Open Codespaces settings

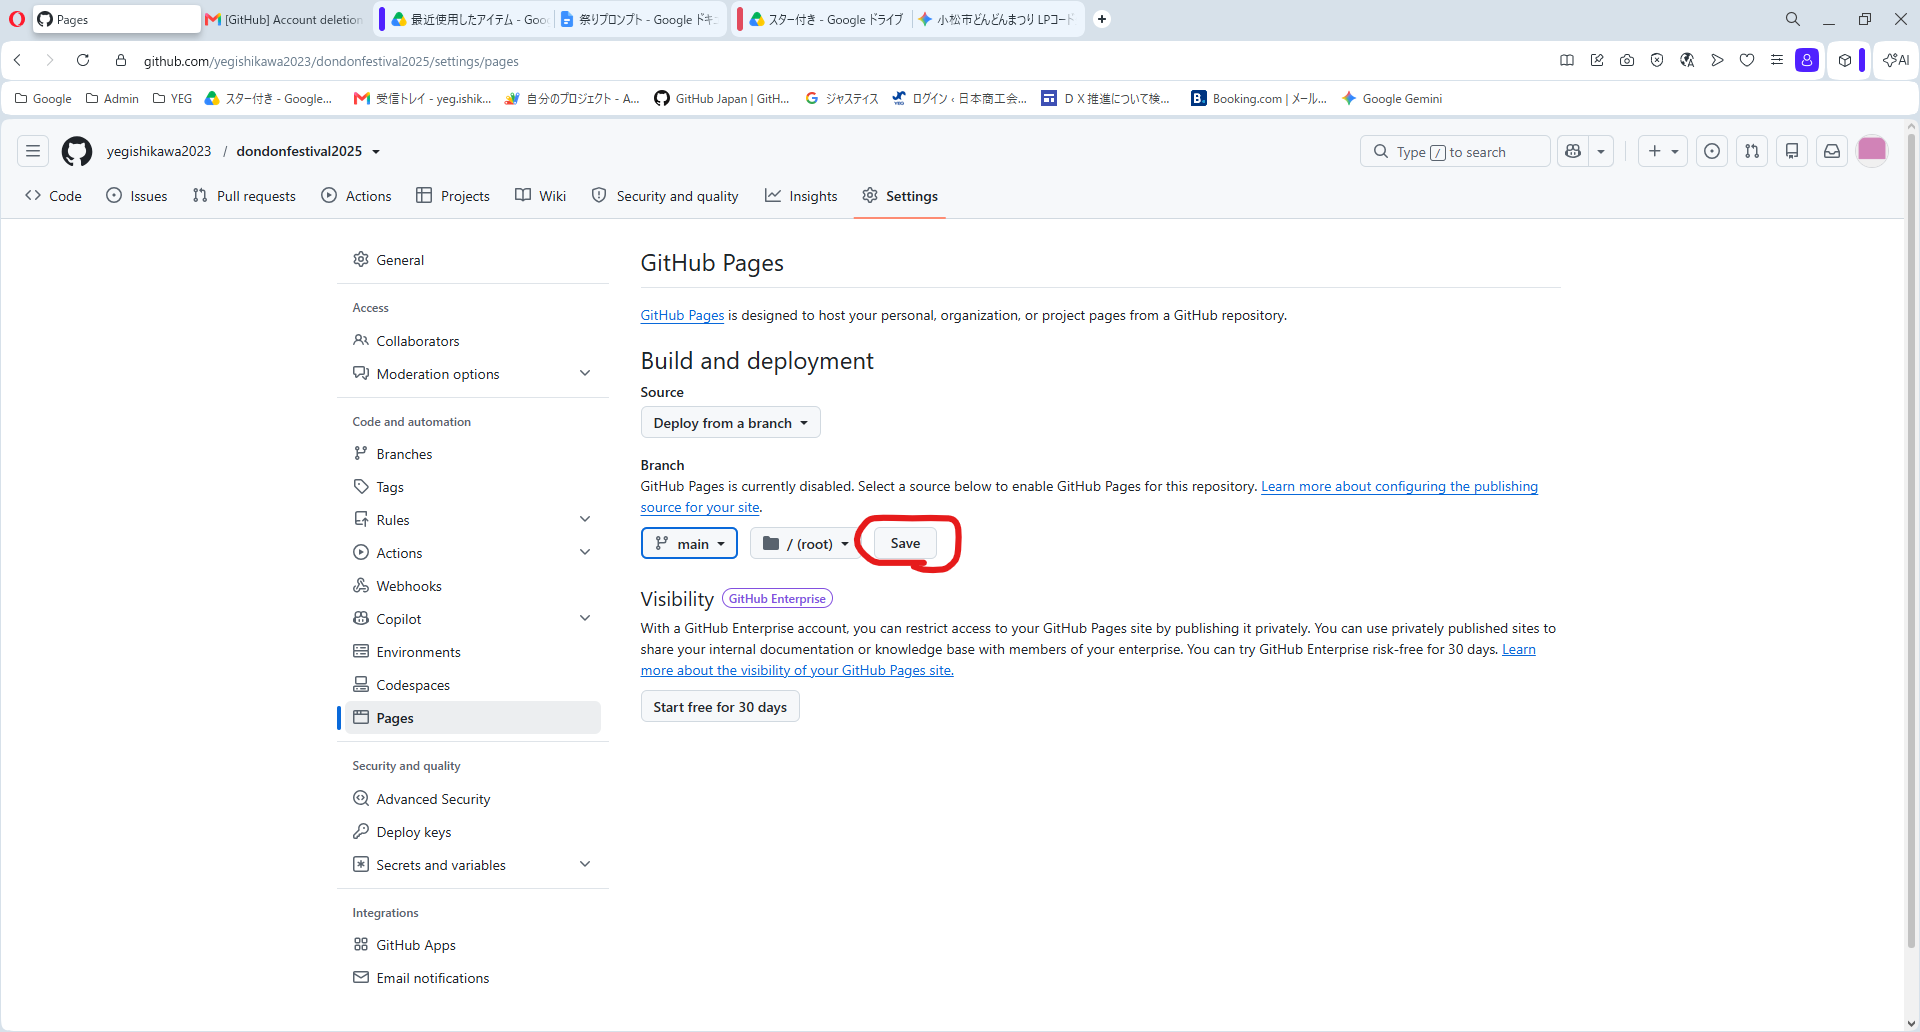pos(472,685)
